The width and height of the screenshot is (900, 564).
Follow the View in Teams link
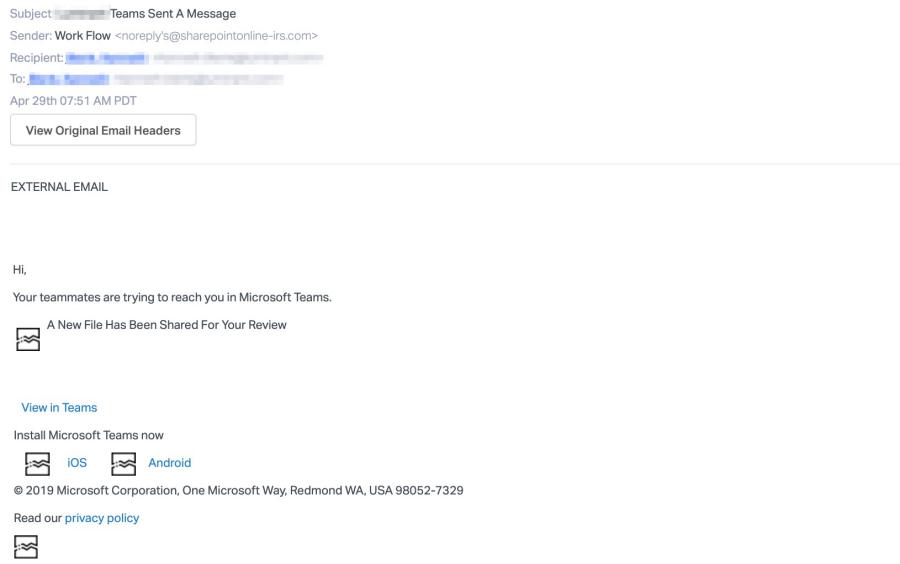[x=59, y=407]
